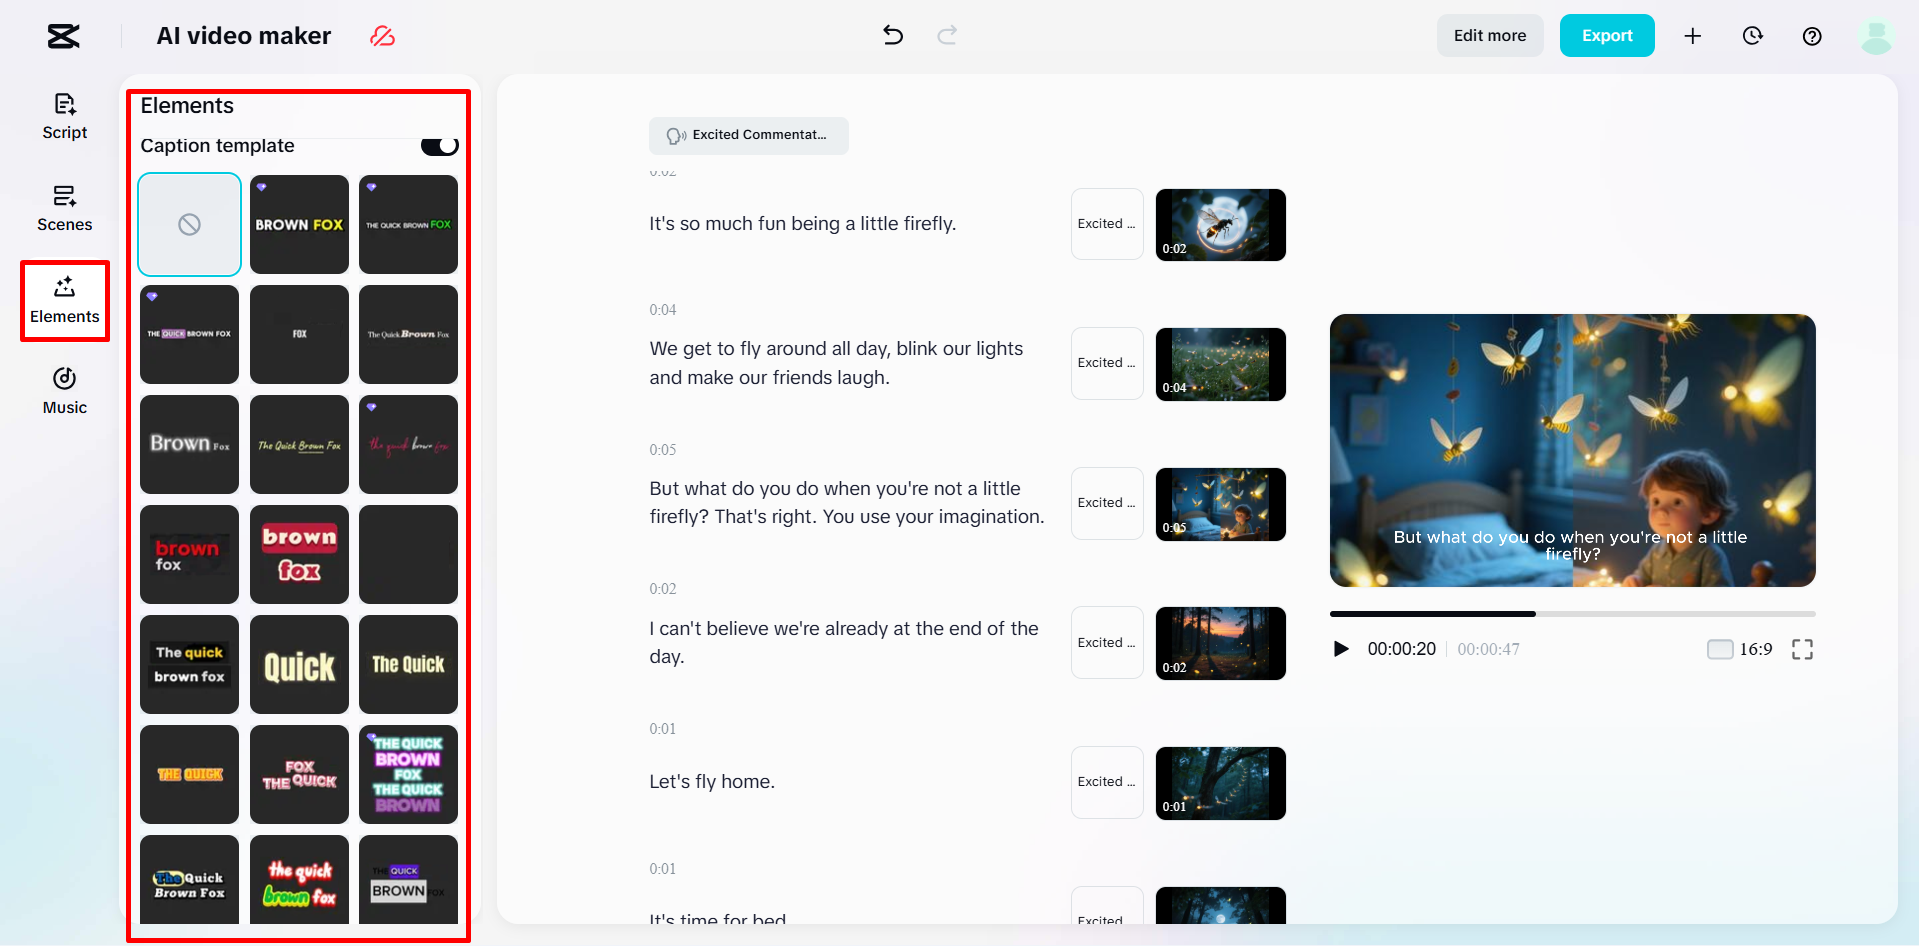The width and height of the screenshot is (1919, 946).
Task: Select the teal-purple stacked caption template
Action: [408, 774]
